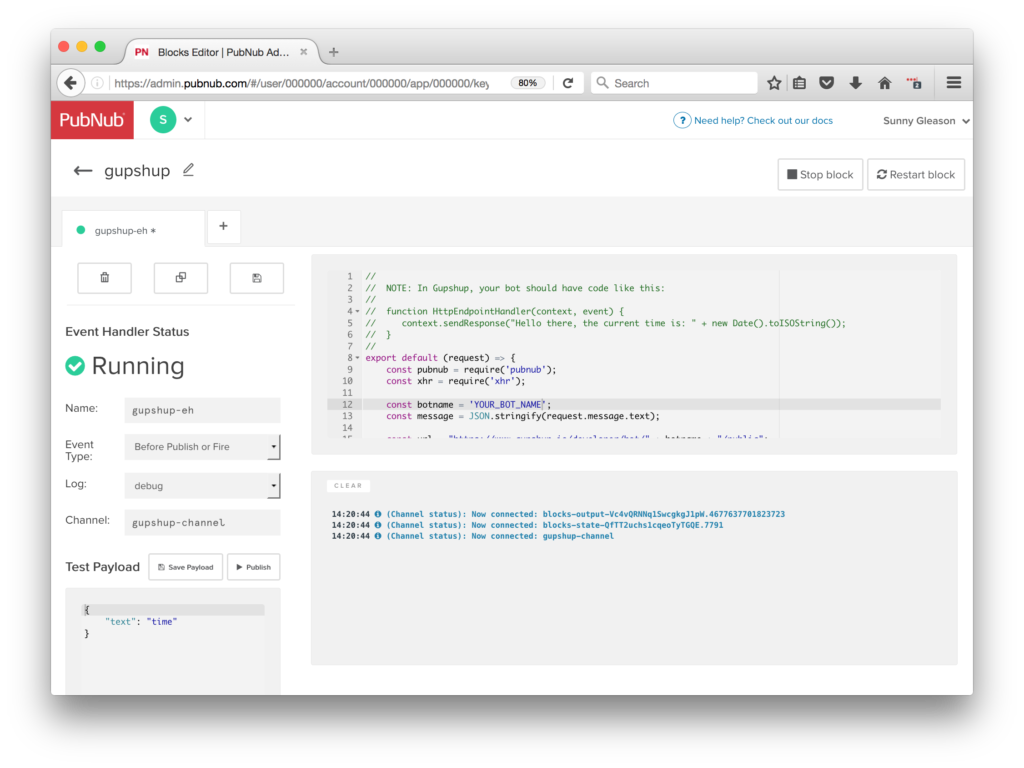The width and height of the screenshot is (1024, 768).
Task: Click the Firefox bookmark star icon
Action: click(x=774, y=83)
